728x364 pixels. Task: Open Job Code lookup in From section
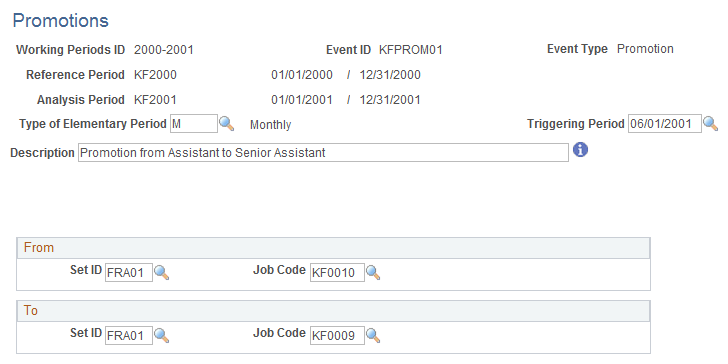pos(373,273)
